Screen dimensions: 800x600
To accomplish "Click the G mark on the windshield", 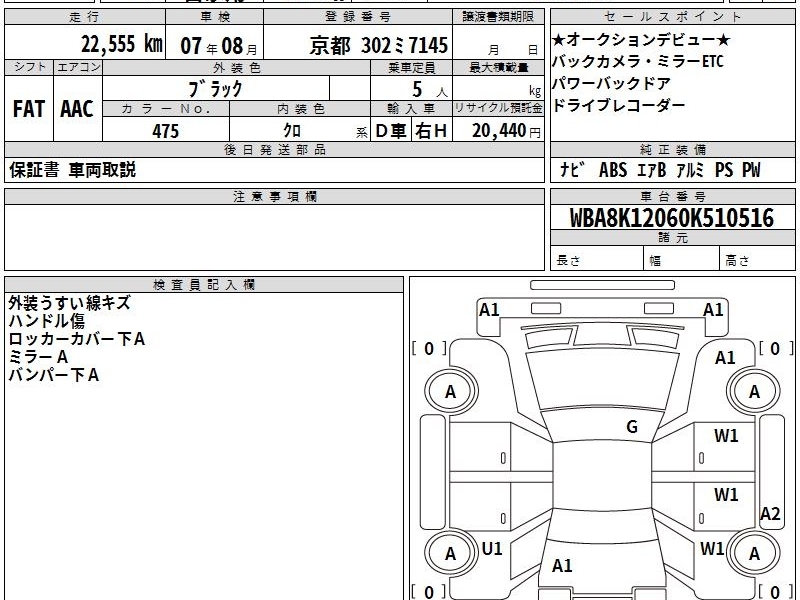I will click(x=632, y=427).
